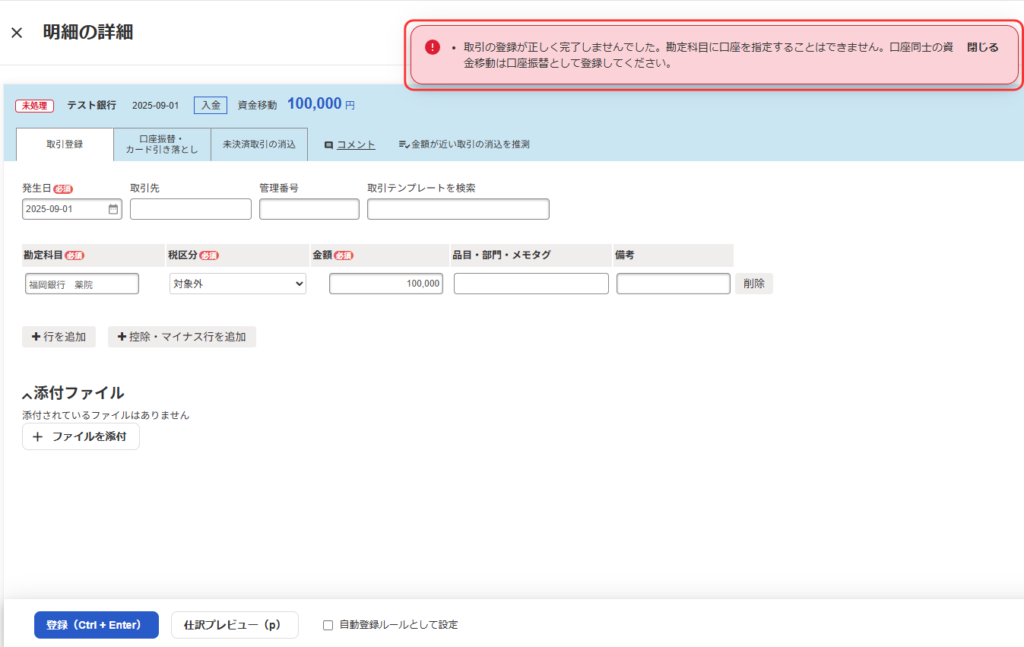Open the 税区分 dropdown showing 対象外
Viewport: 1024px width, 647px height.
pyautogui.click(x=238, y=284)
